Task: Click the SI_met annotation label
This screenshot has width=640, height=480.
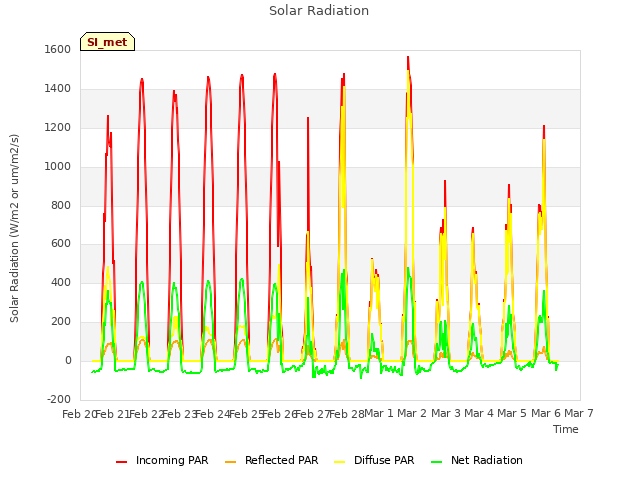Action: (107, 42)
